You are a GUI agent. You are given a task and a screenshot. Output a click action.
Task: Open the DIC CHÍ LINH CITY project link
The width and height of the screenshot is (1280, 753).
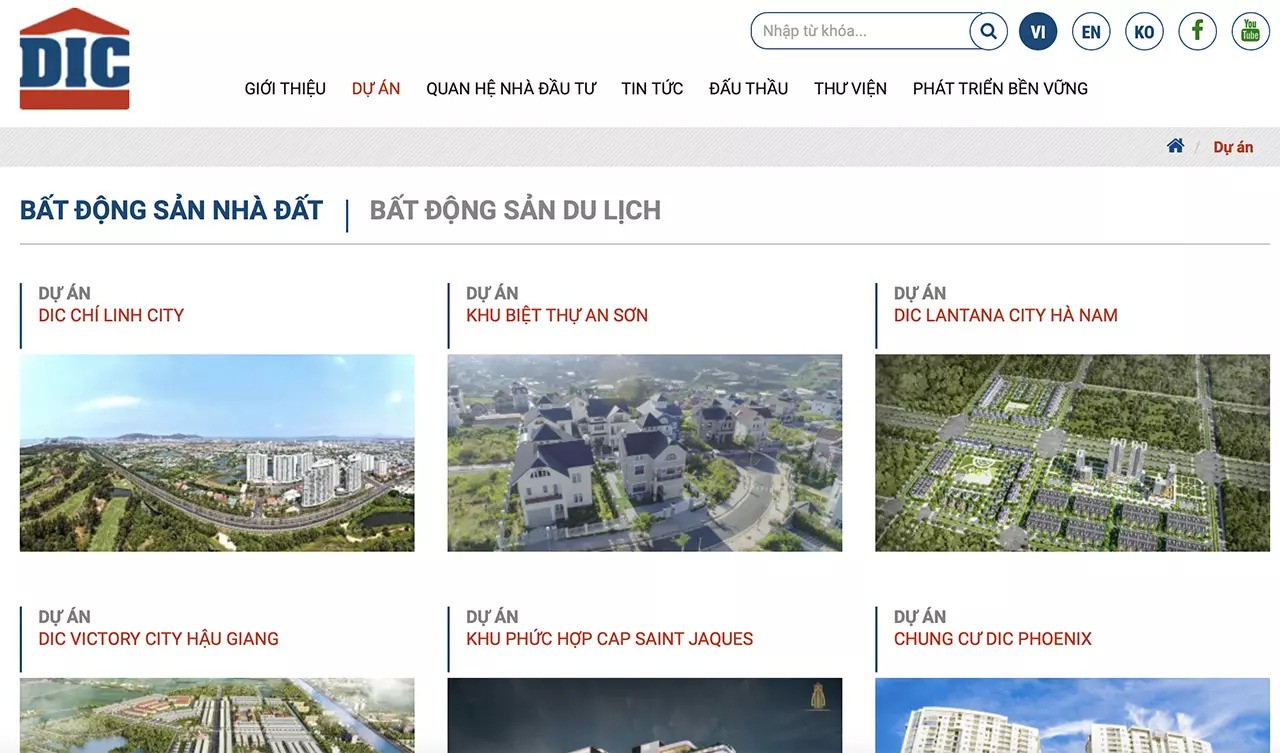111,315
